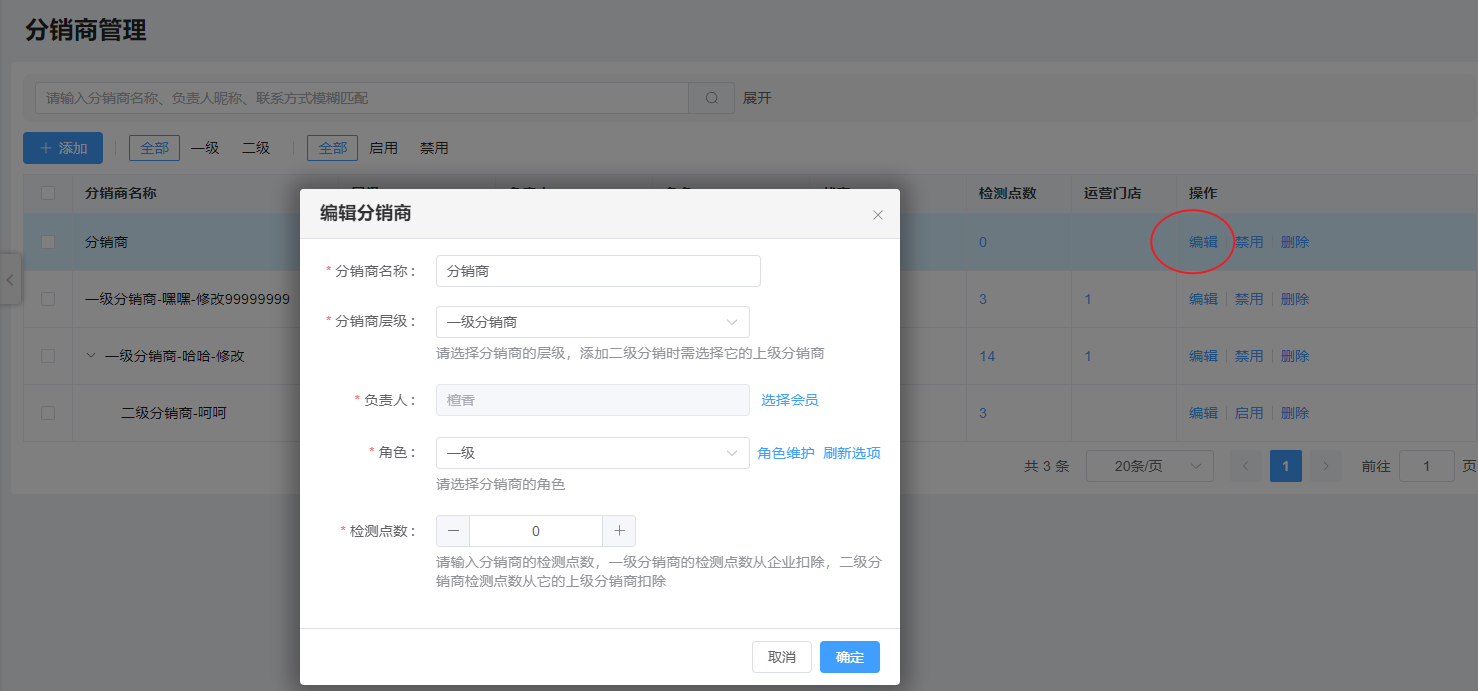Click 编辑 in the 分销商 row
The width and height of the screenshot is (1478, 691).
[1203, 242]
